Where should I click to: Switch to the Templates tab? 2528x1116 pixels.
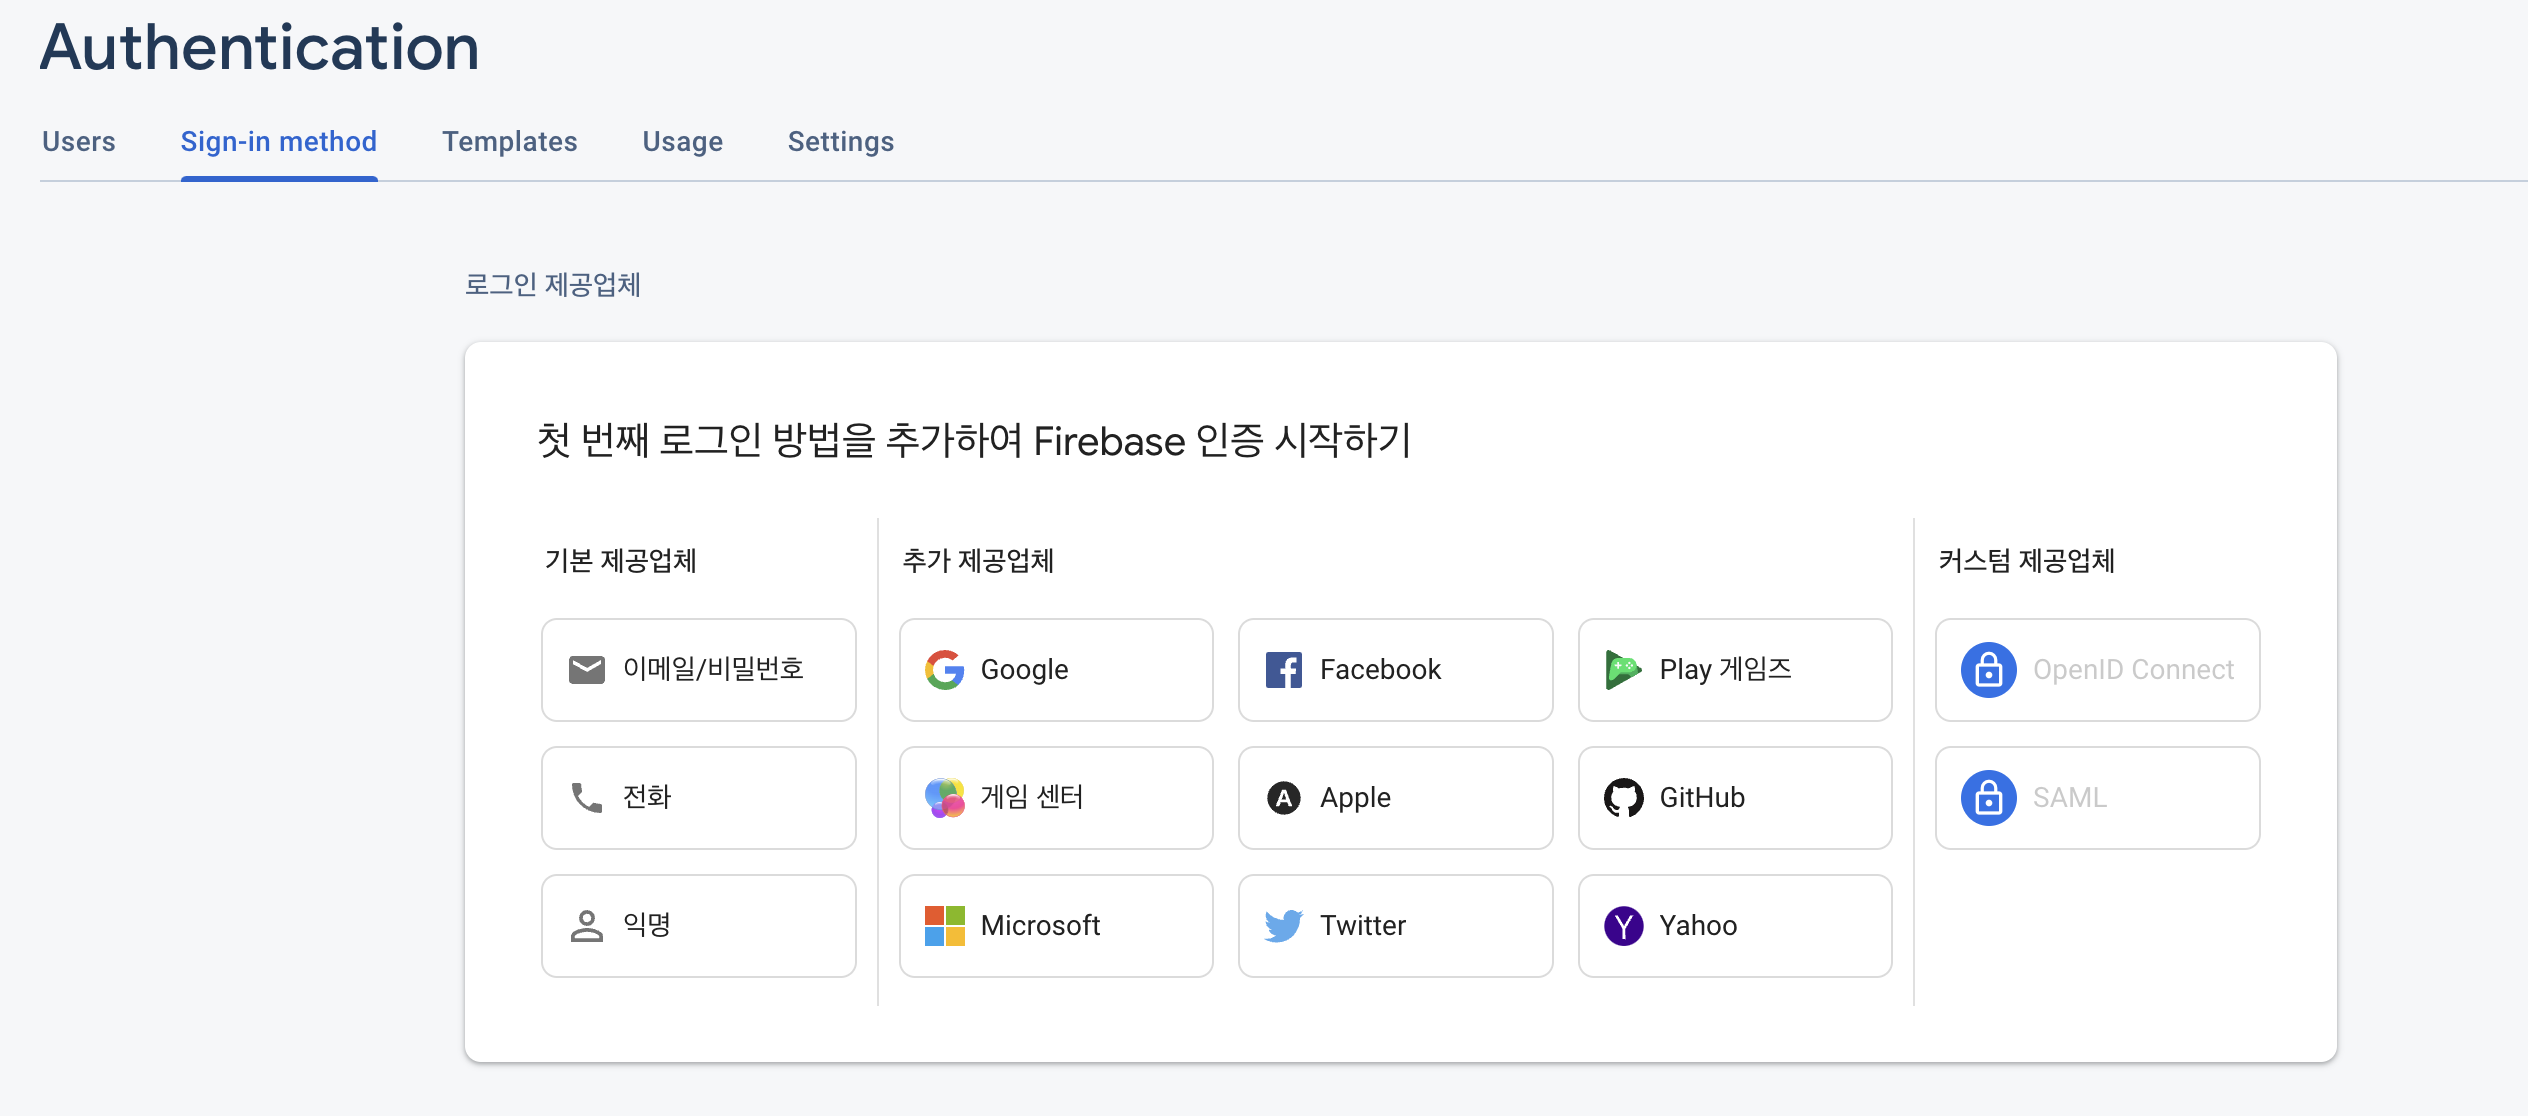510,142
